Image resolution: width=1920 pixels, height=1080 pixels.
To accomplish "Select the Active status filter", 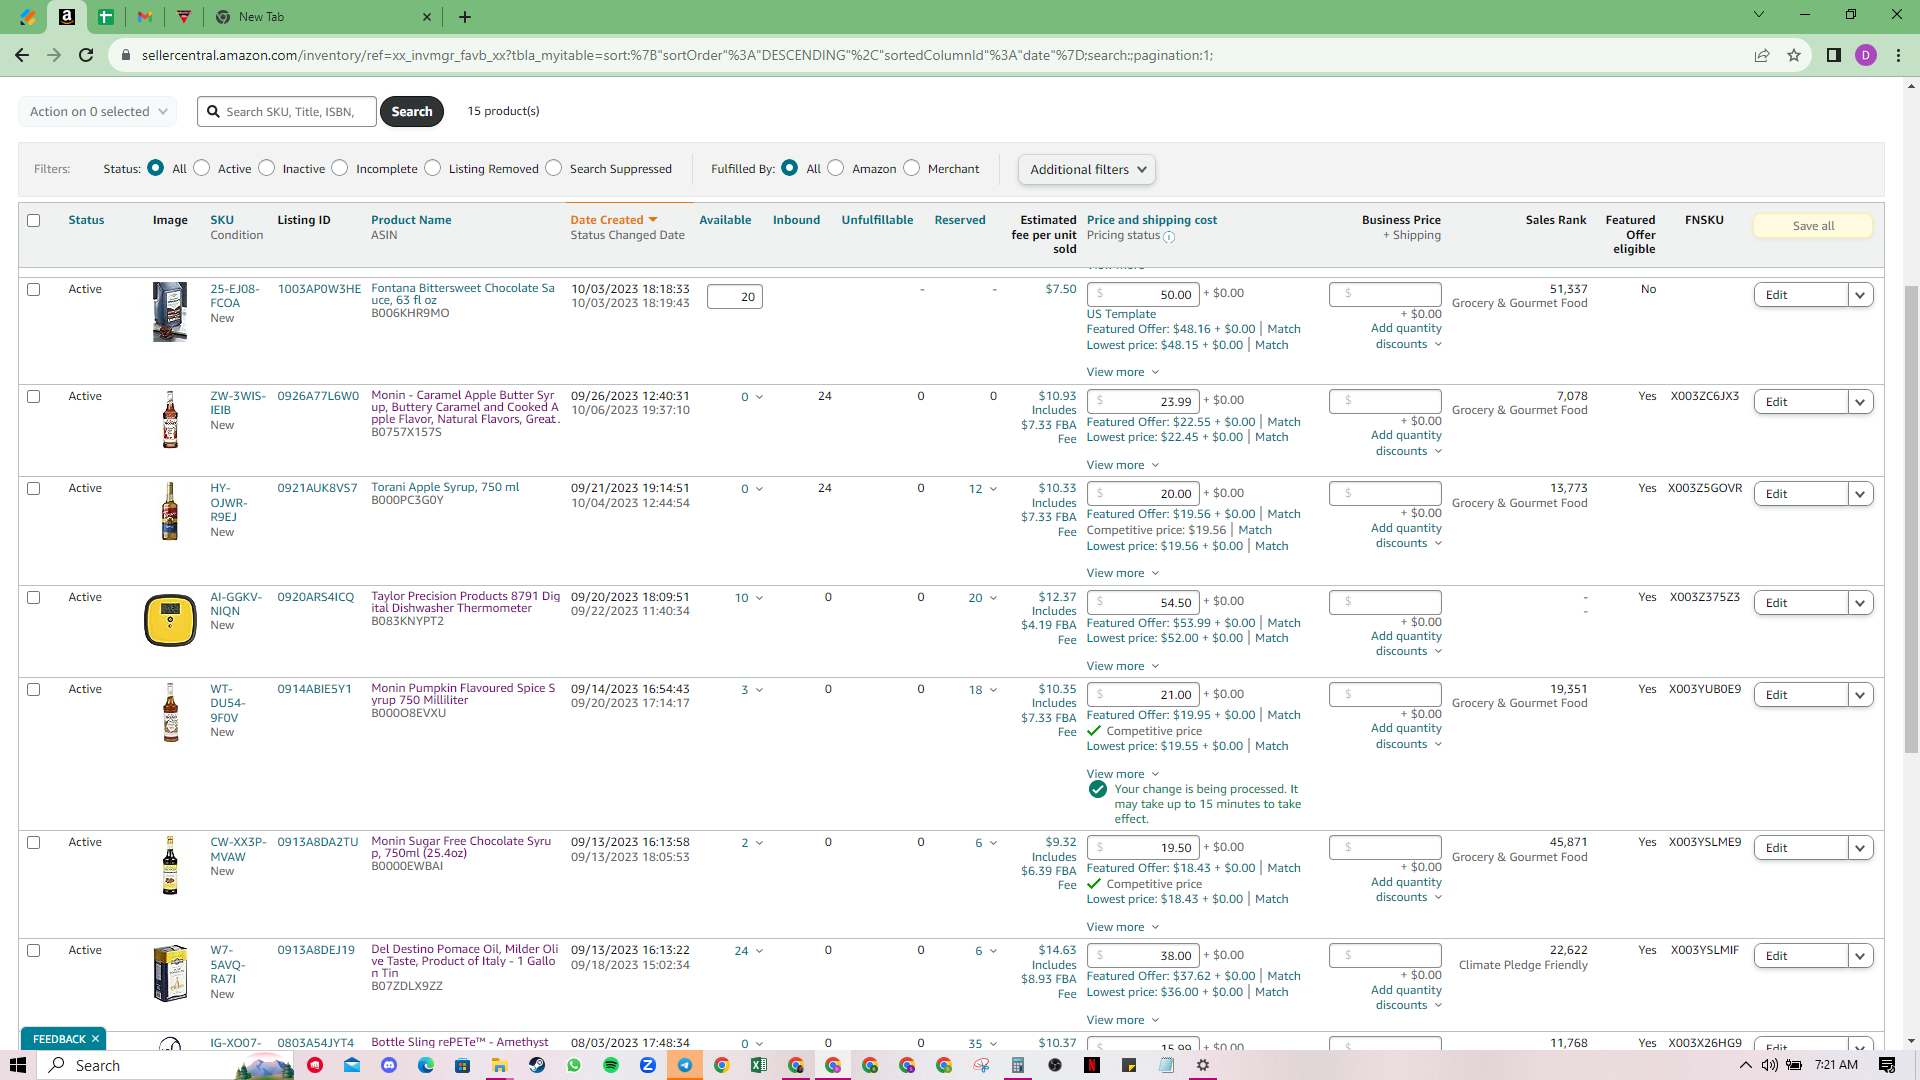I will (202, 168).
